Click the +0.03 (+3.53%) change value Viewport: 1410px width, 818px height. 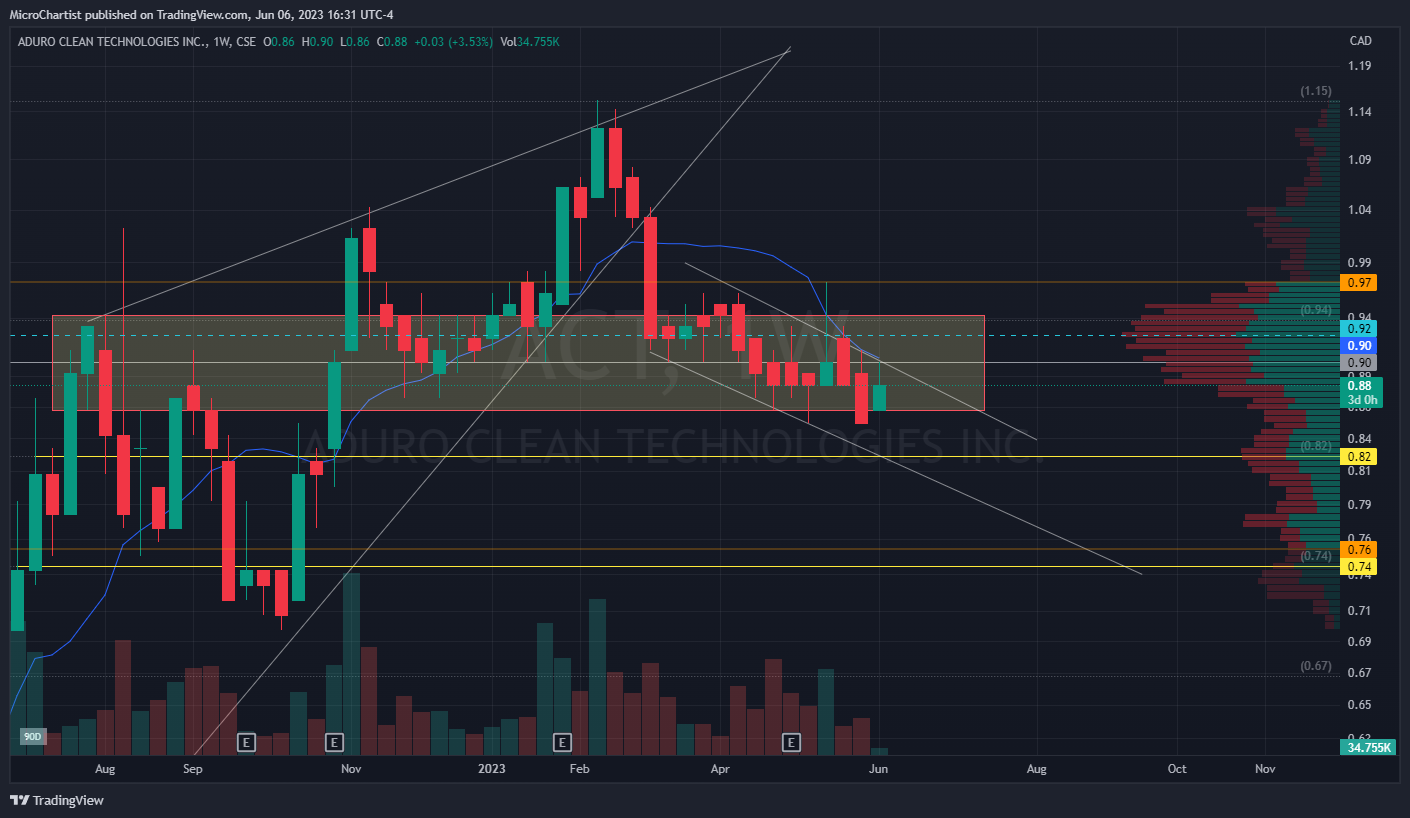(456, 41)
